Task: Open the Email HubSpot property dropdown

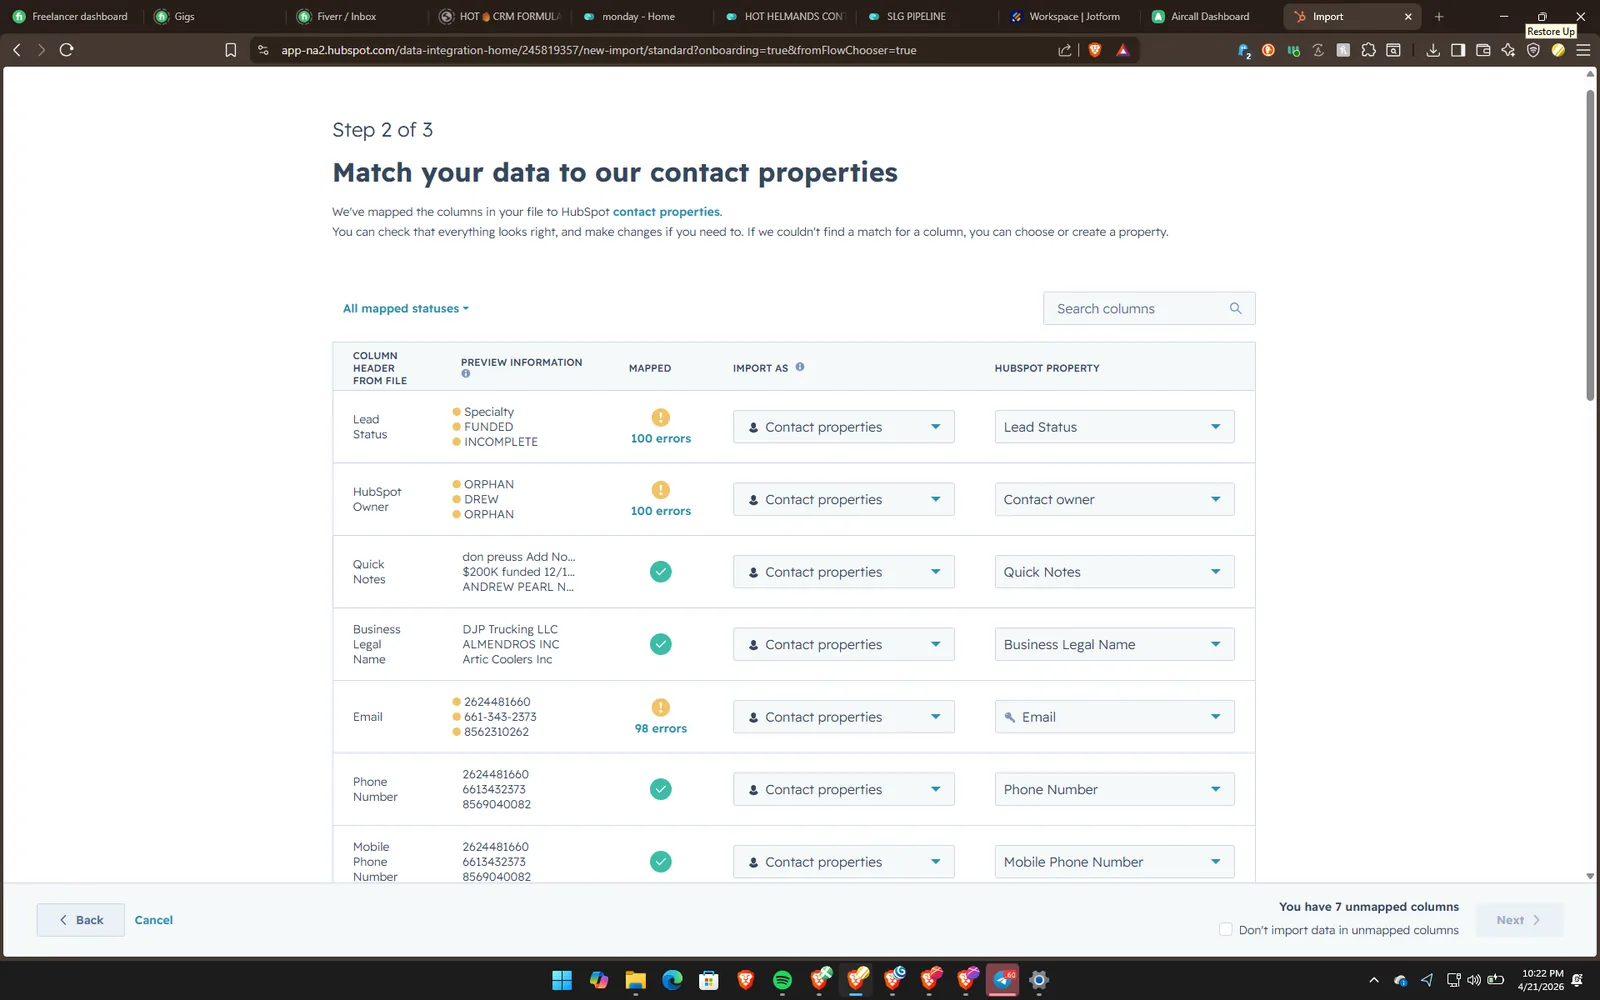Action: (1114, 717)
